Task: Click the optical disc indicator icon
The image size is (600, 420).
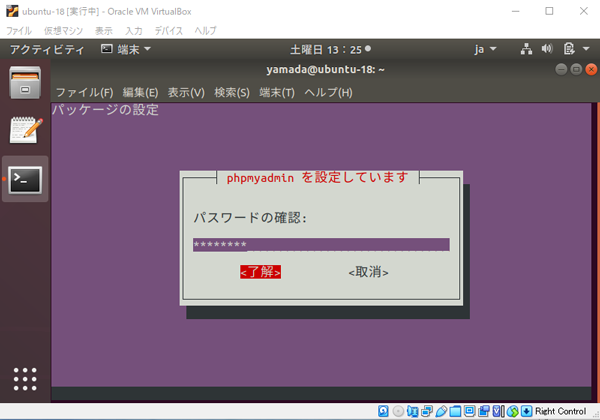Action: [398, 411]
